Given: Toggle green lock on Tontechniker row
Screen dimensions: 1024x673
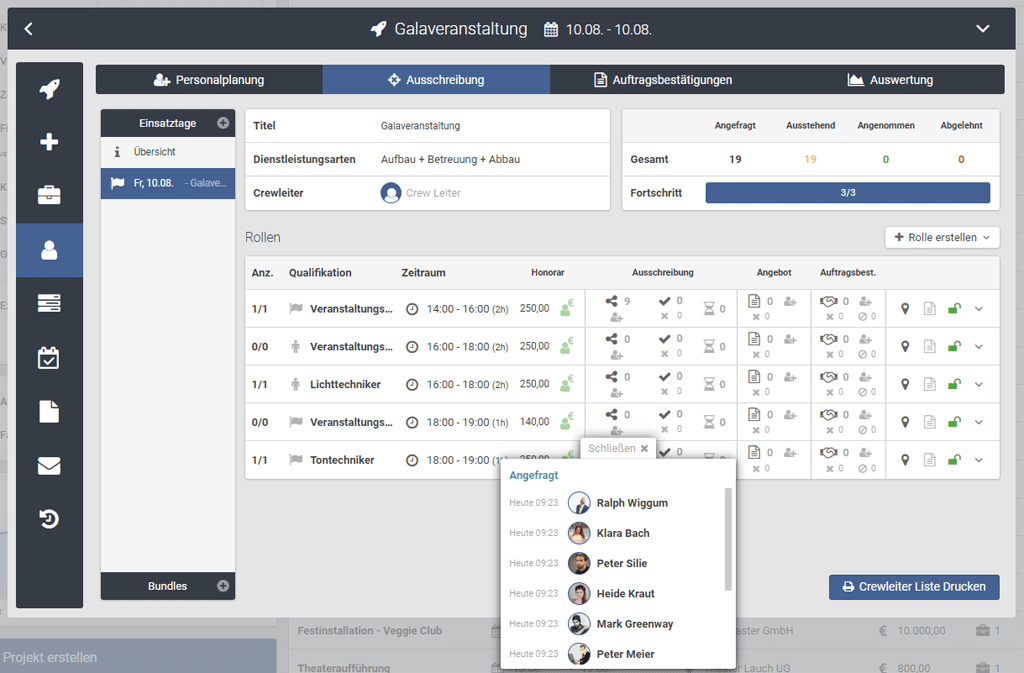Looking at the screenshot, I should coord(954,460).
